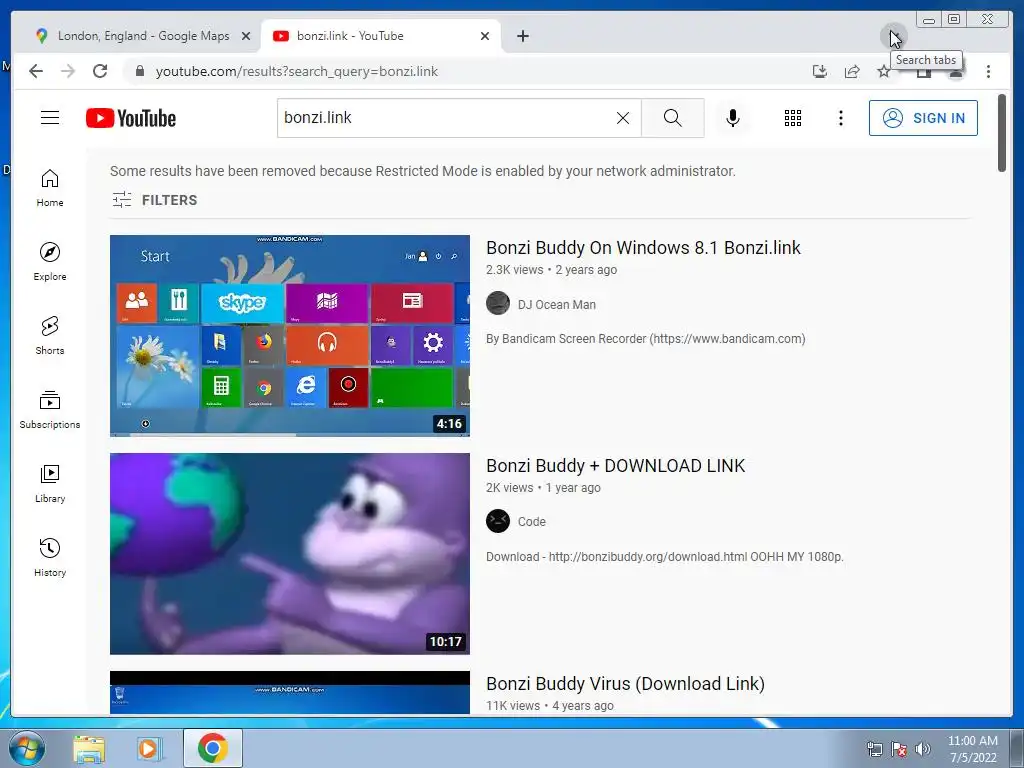
Task: Click the address bar URL
Action: (x=296, y=71)
